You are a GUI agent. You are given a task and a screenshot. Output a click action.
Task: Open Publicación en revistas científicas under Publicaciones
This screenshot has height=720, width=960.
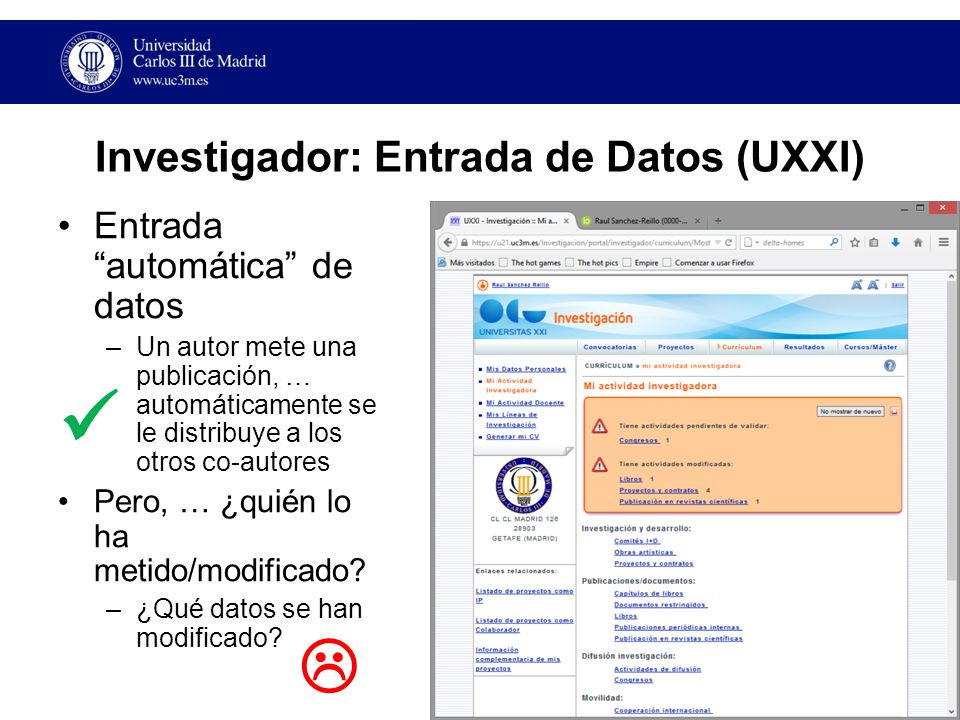[678, 639]
